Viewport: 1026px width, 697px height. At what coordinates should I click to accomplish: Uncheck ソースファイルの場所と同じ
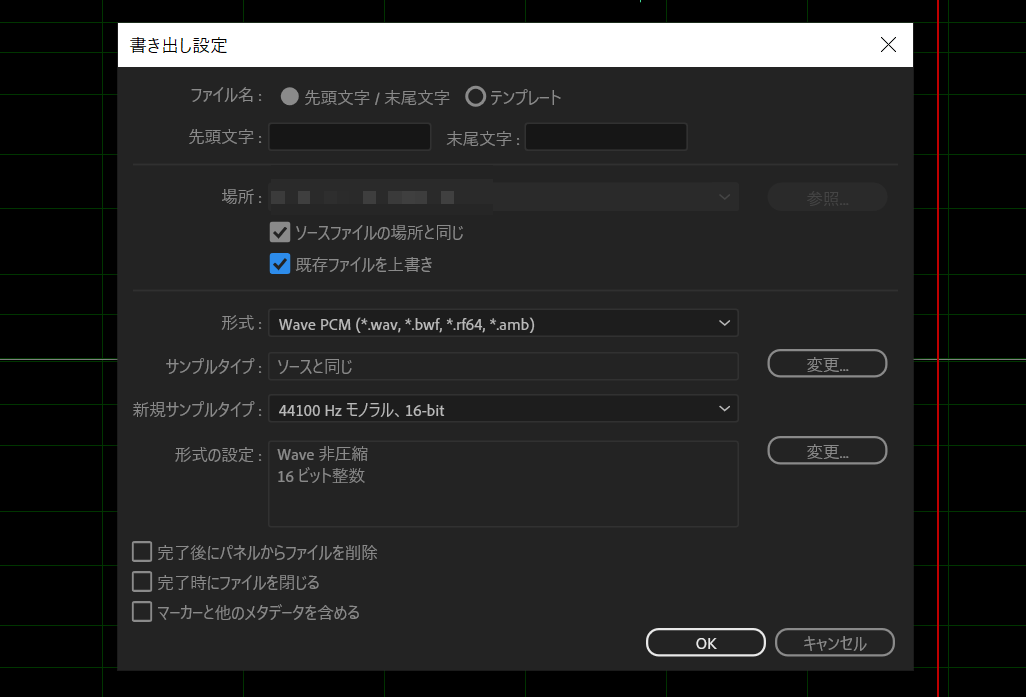[x=280, y=232]
